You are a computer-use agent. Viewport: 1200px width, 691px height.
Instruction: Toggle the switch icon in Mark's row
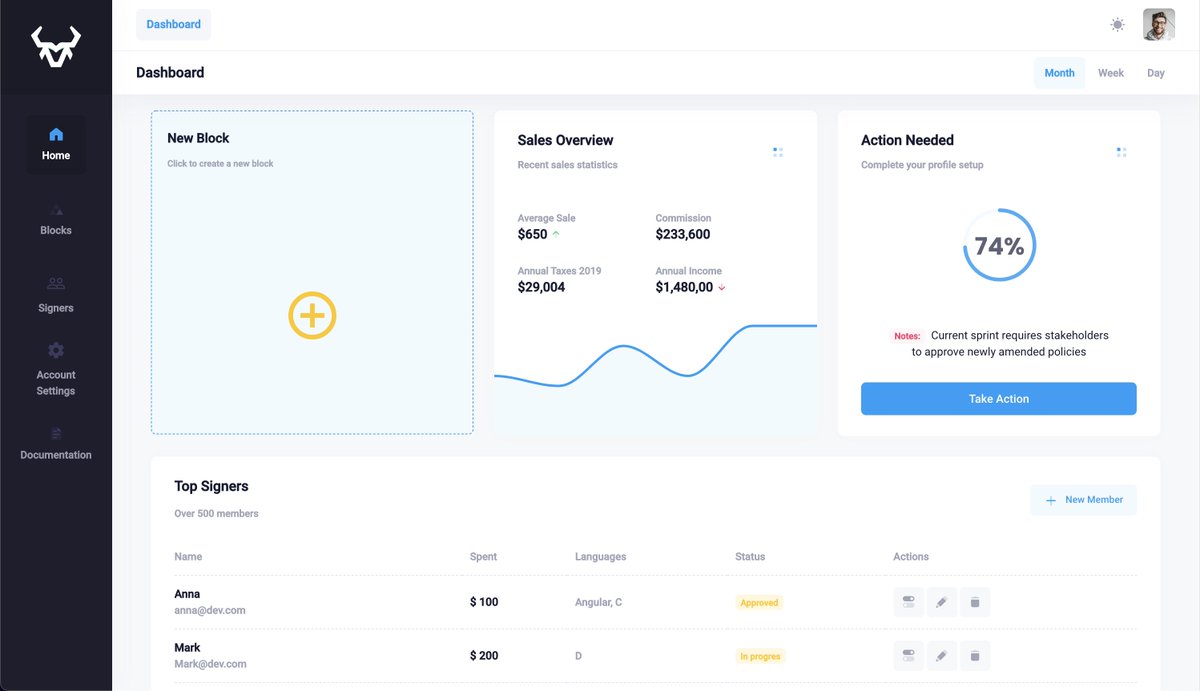[909, 656]
